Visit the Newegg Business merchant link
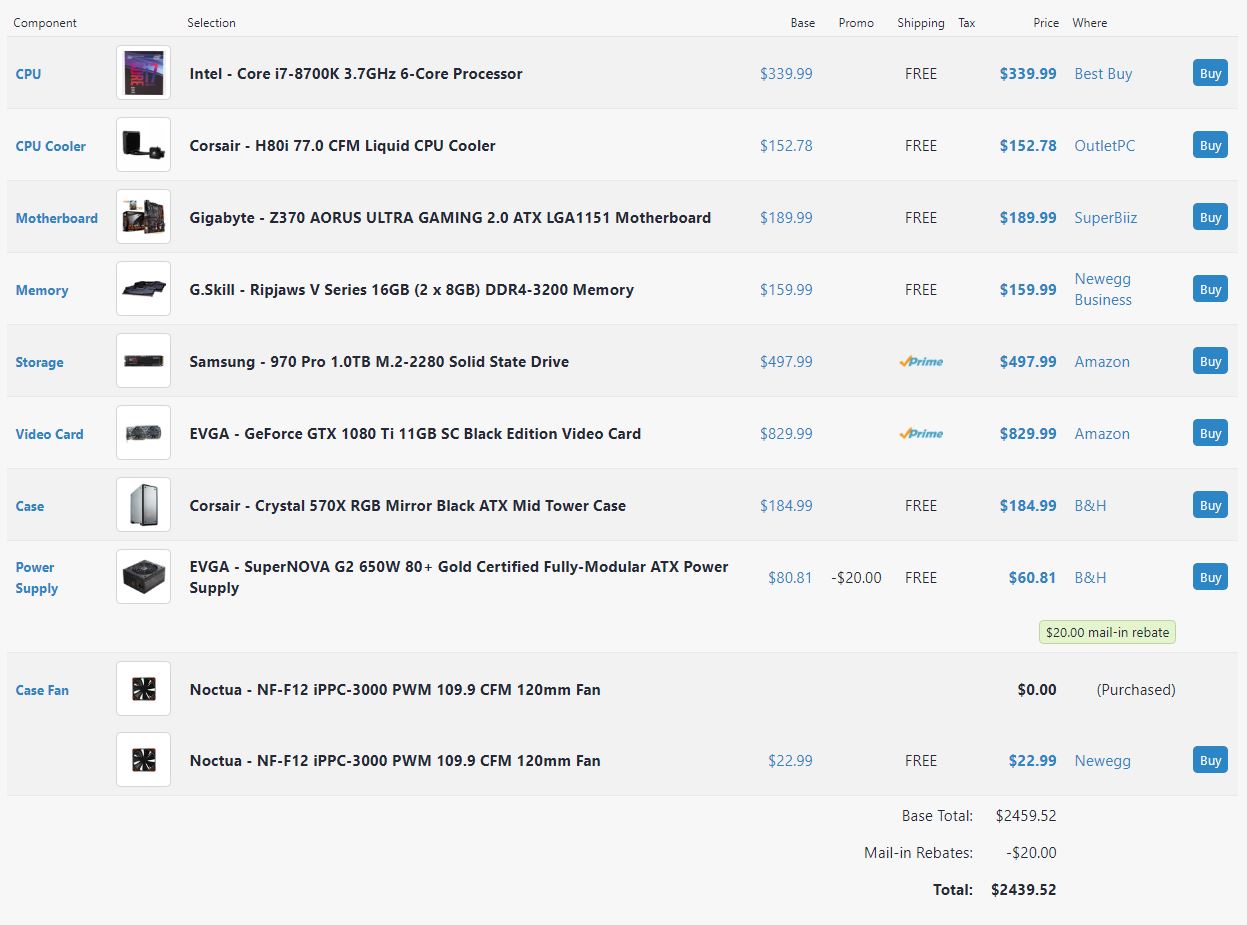 point(1103,289)
